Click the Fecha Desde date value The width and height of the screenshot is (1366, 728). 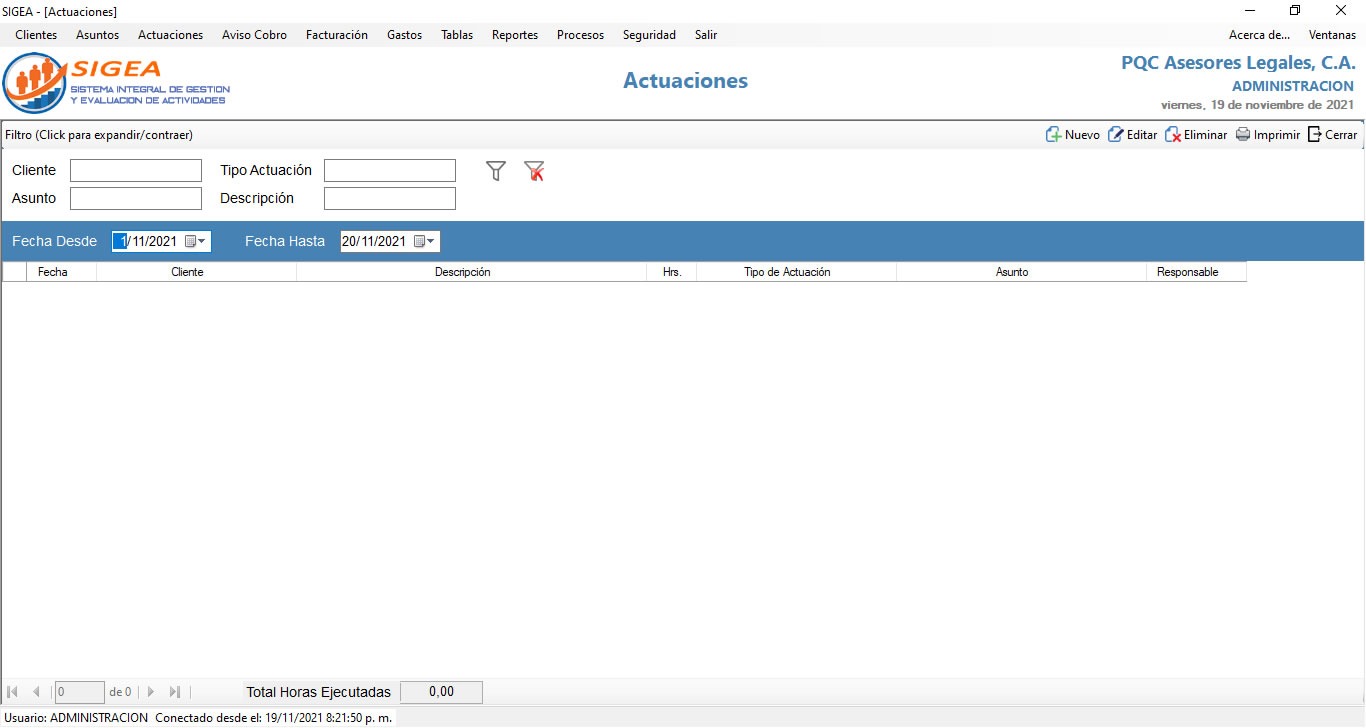[x=146, y=241]
